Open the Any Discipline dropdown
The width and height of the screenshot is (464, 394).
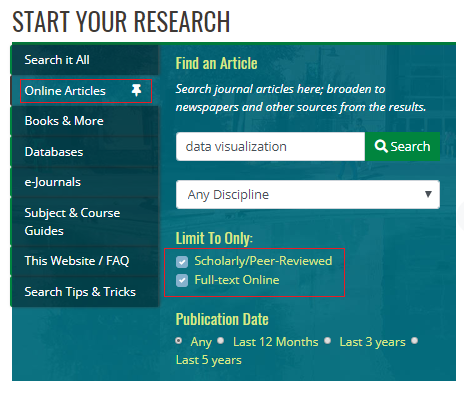coord(308,194)
